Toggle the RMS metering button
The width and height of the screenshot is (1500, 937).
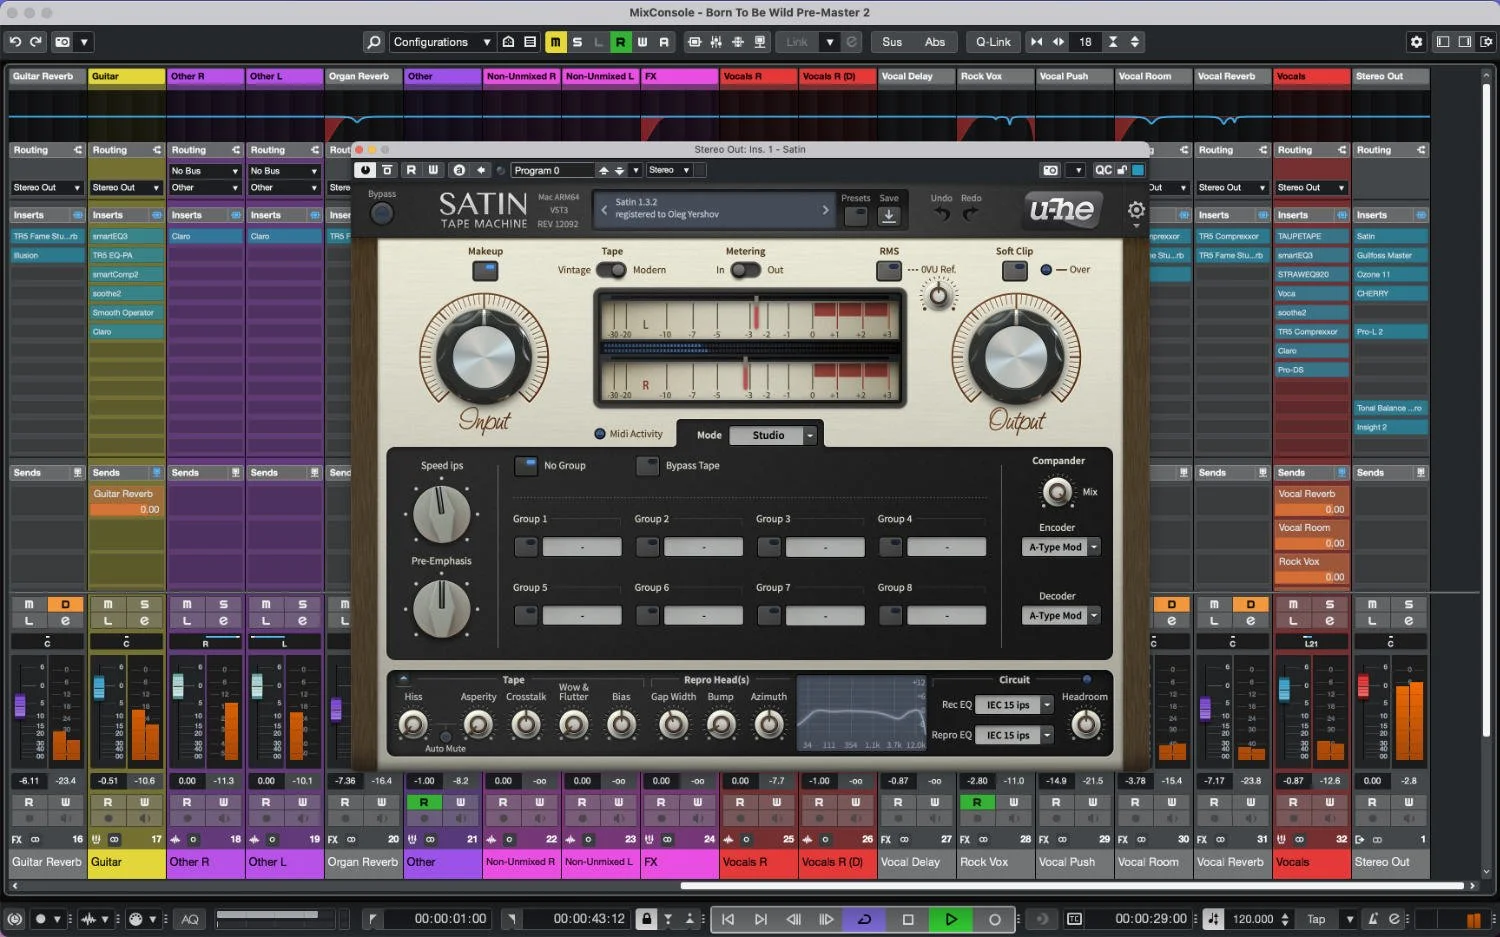tap(889, 270)
